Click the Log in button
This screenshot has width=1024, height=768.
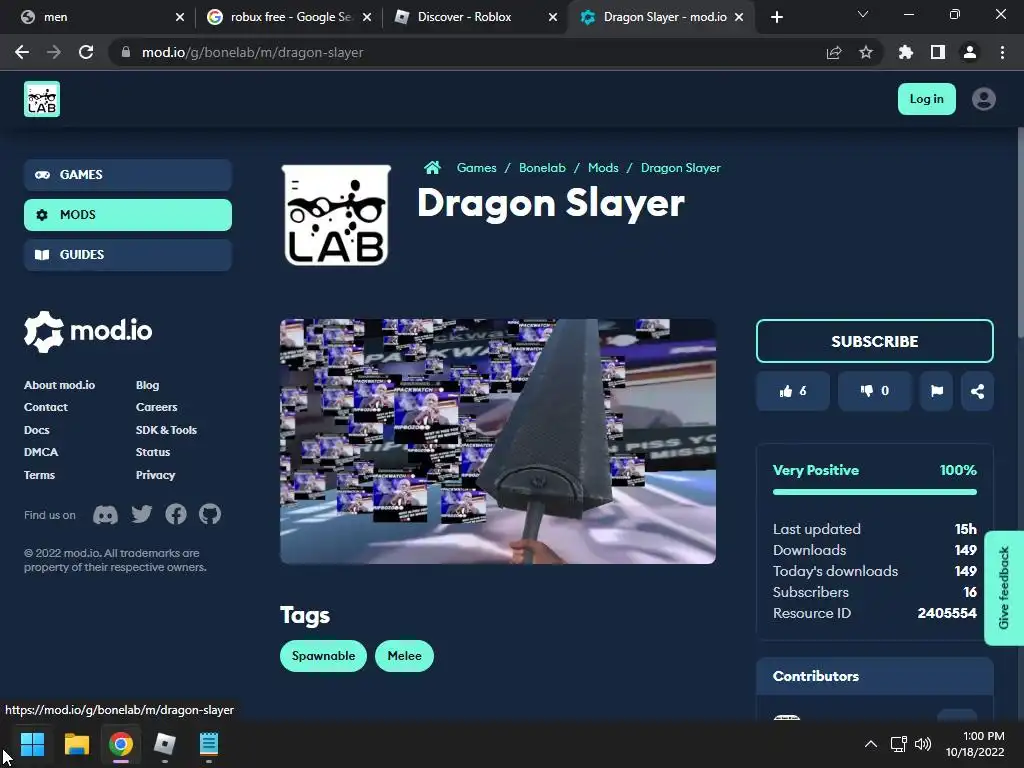[926, 99]
